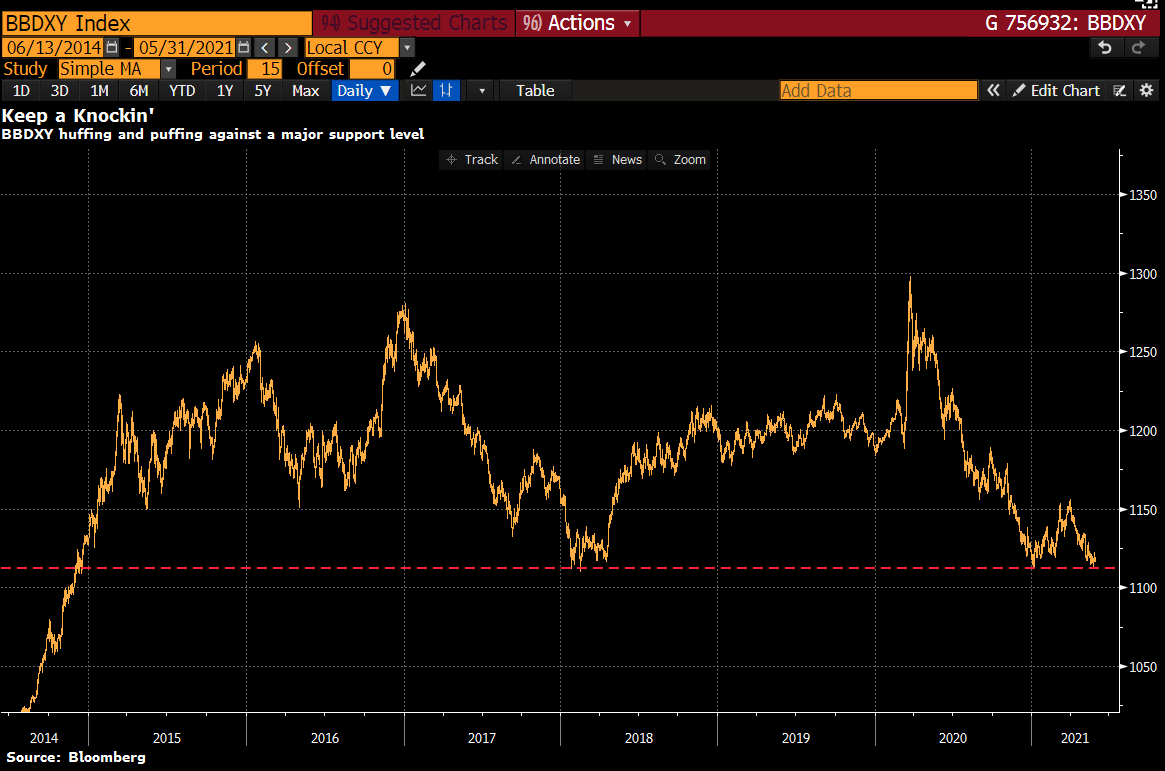Select the 1Y range
The image size is (1165, 771).
point(225,91)
